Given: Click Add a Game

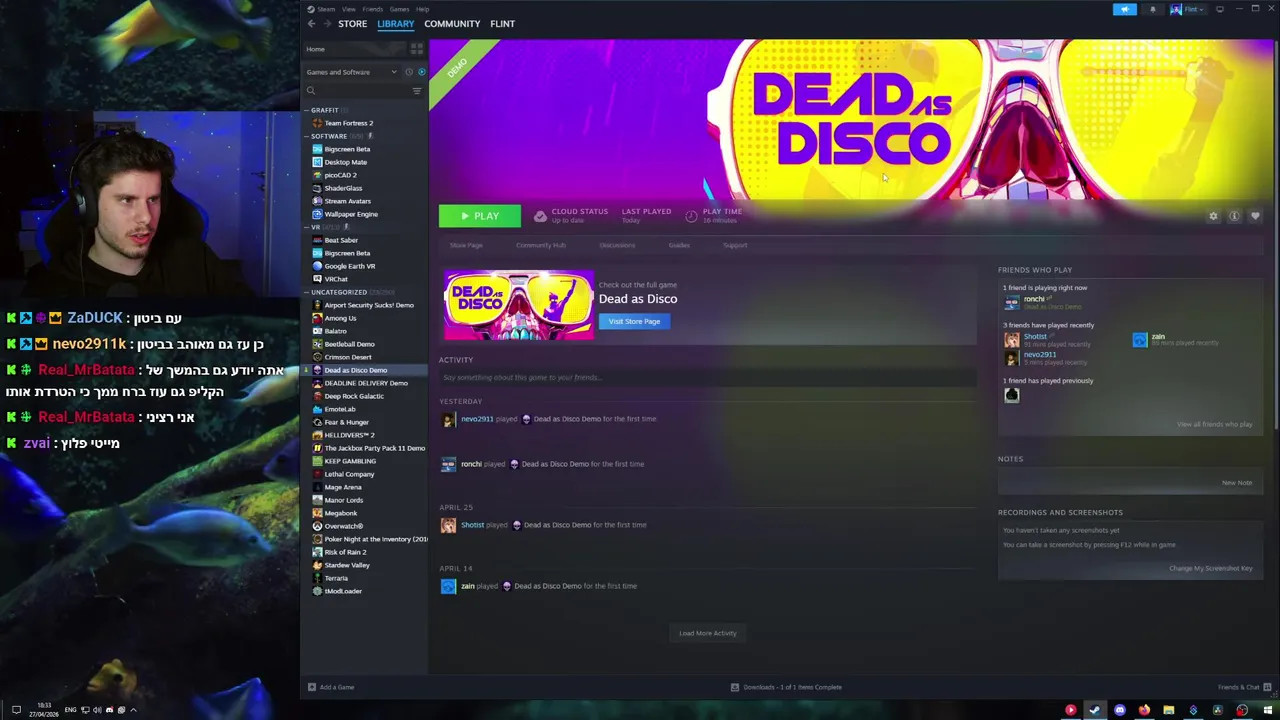Looking at the screenshot, I should (331, 687).
